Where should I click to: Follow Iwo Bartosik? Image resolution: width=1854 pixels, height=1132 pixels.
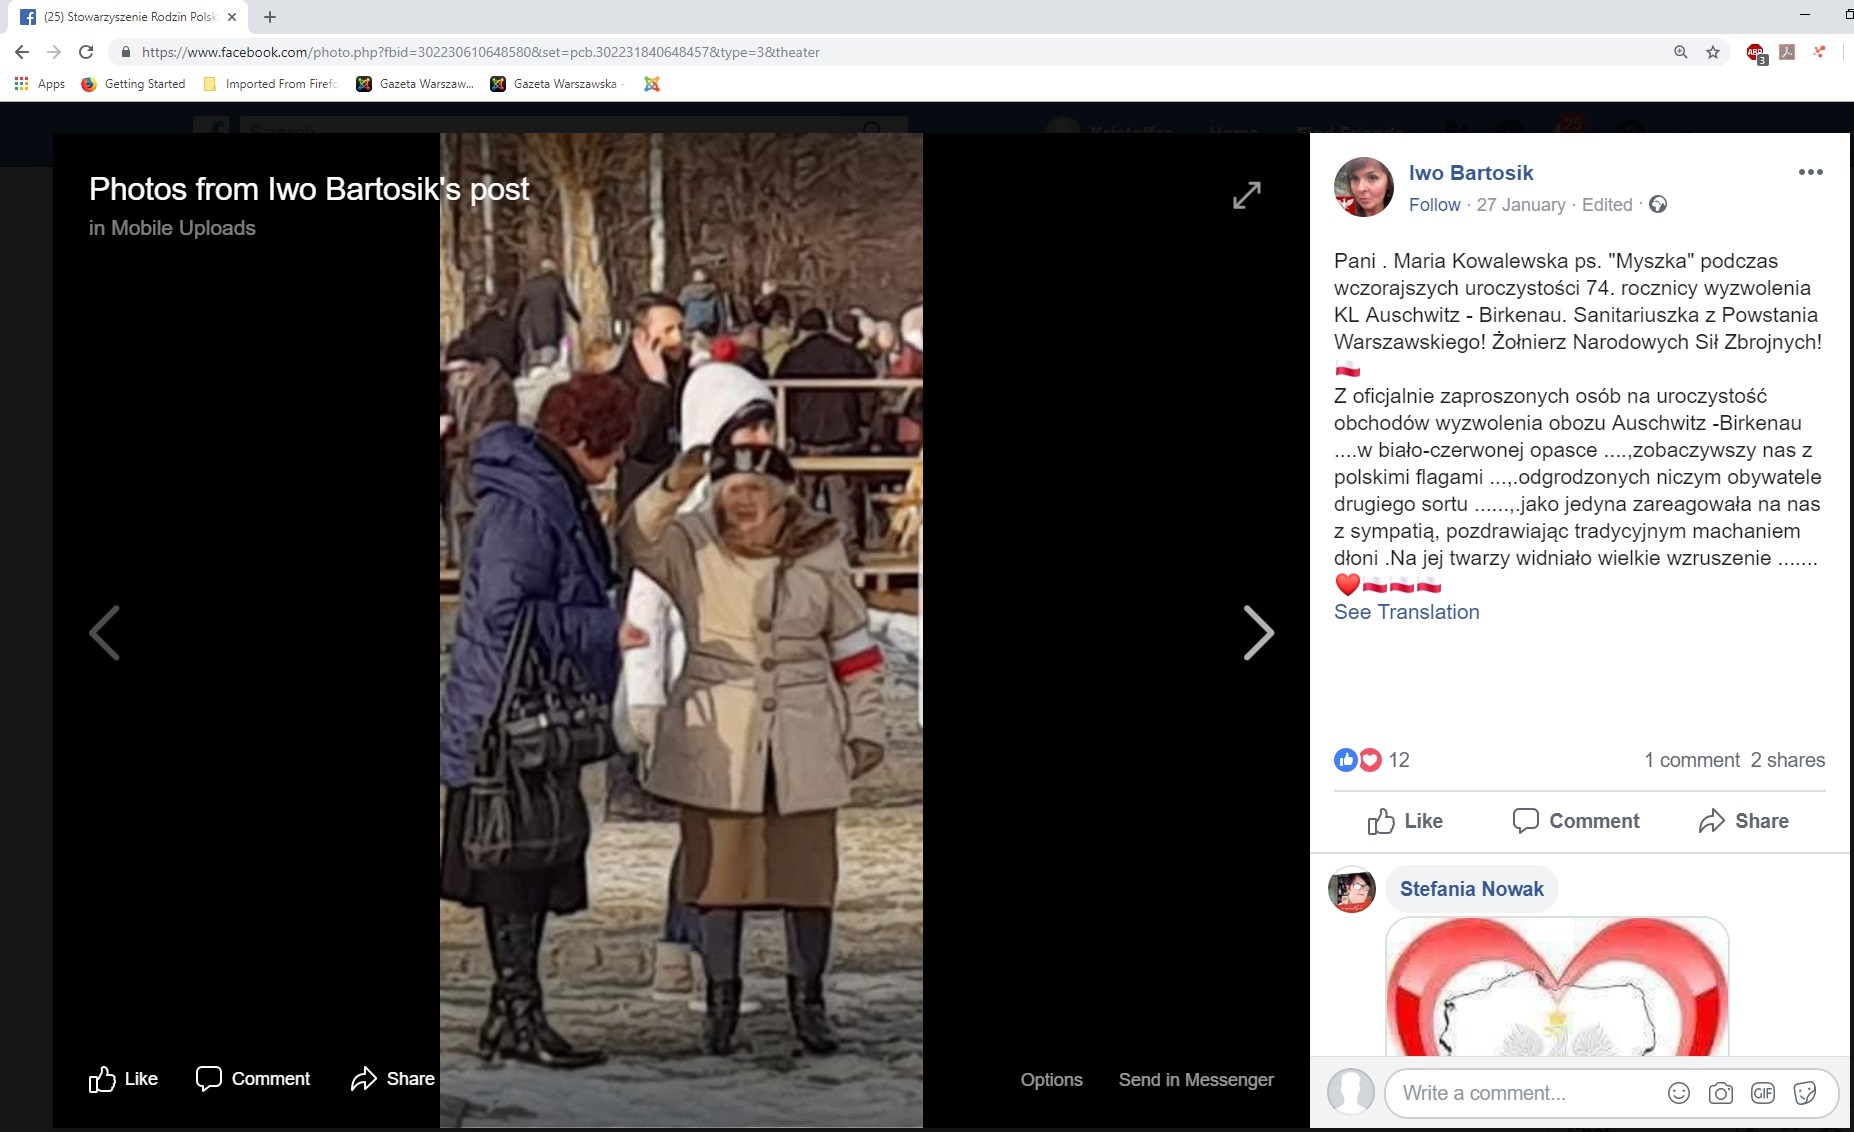(1434, 205)
